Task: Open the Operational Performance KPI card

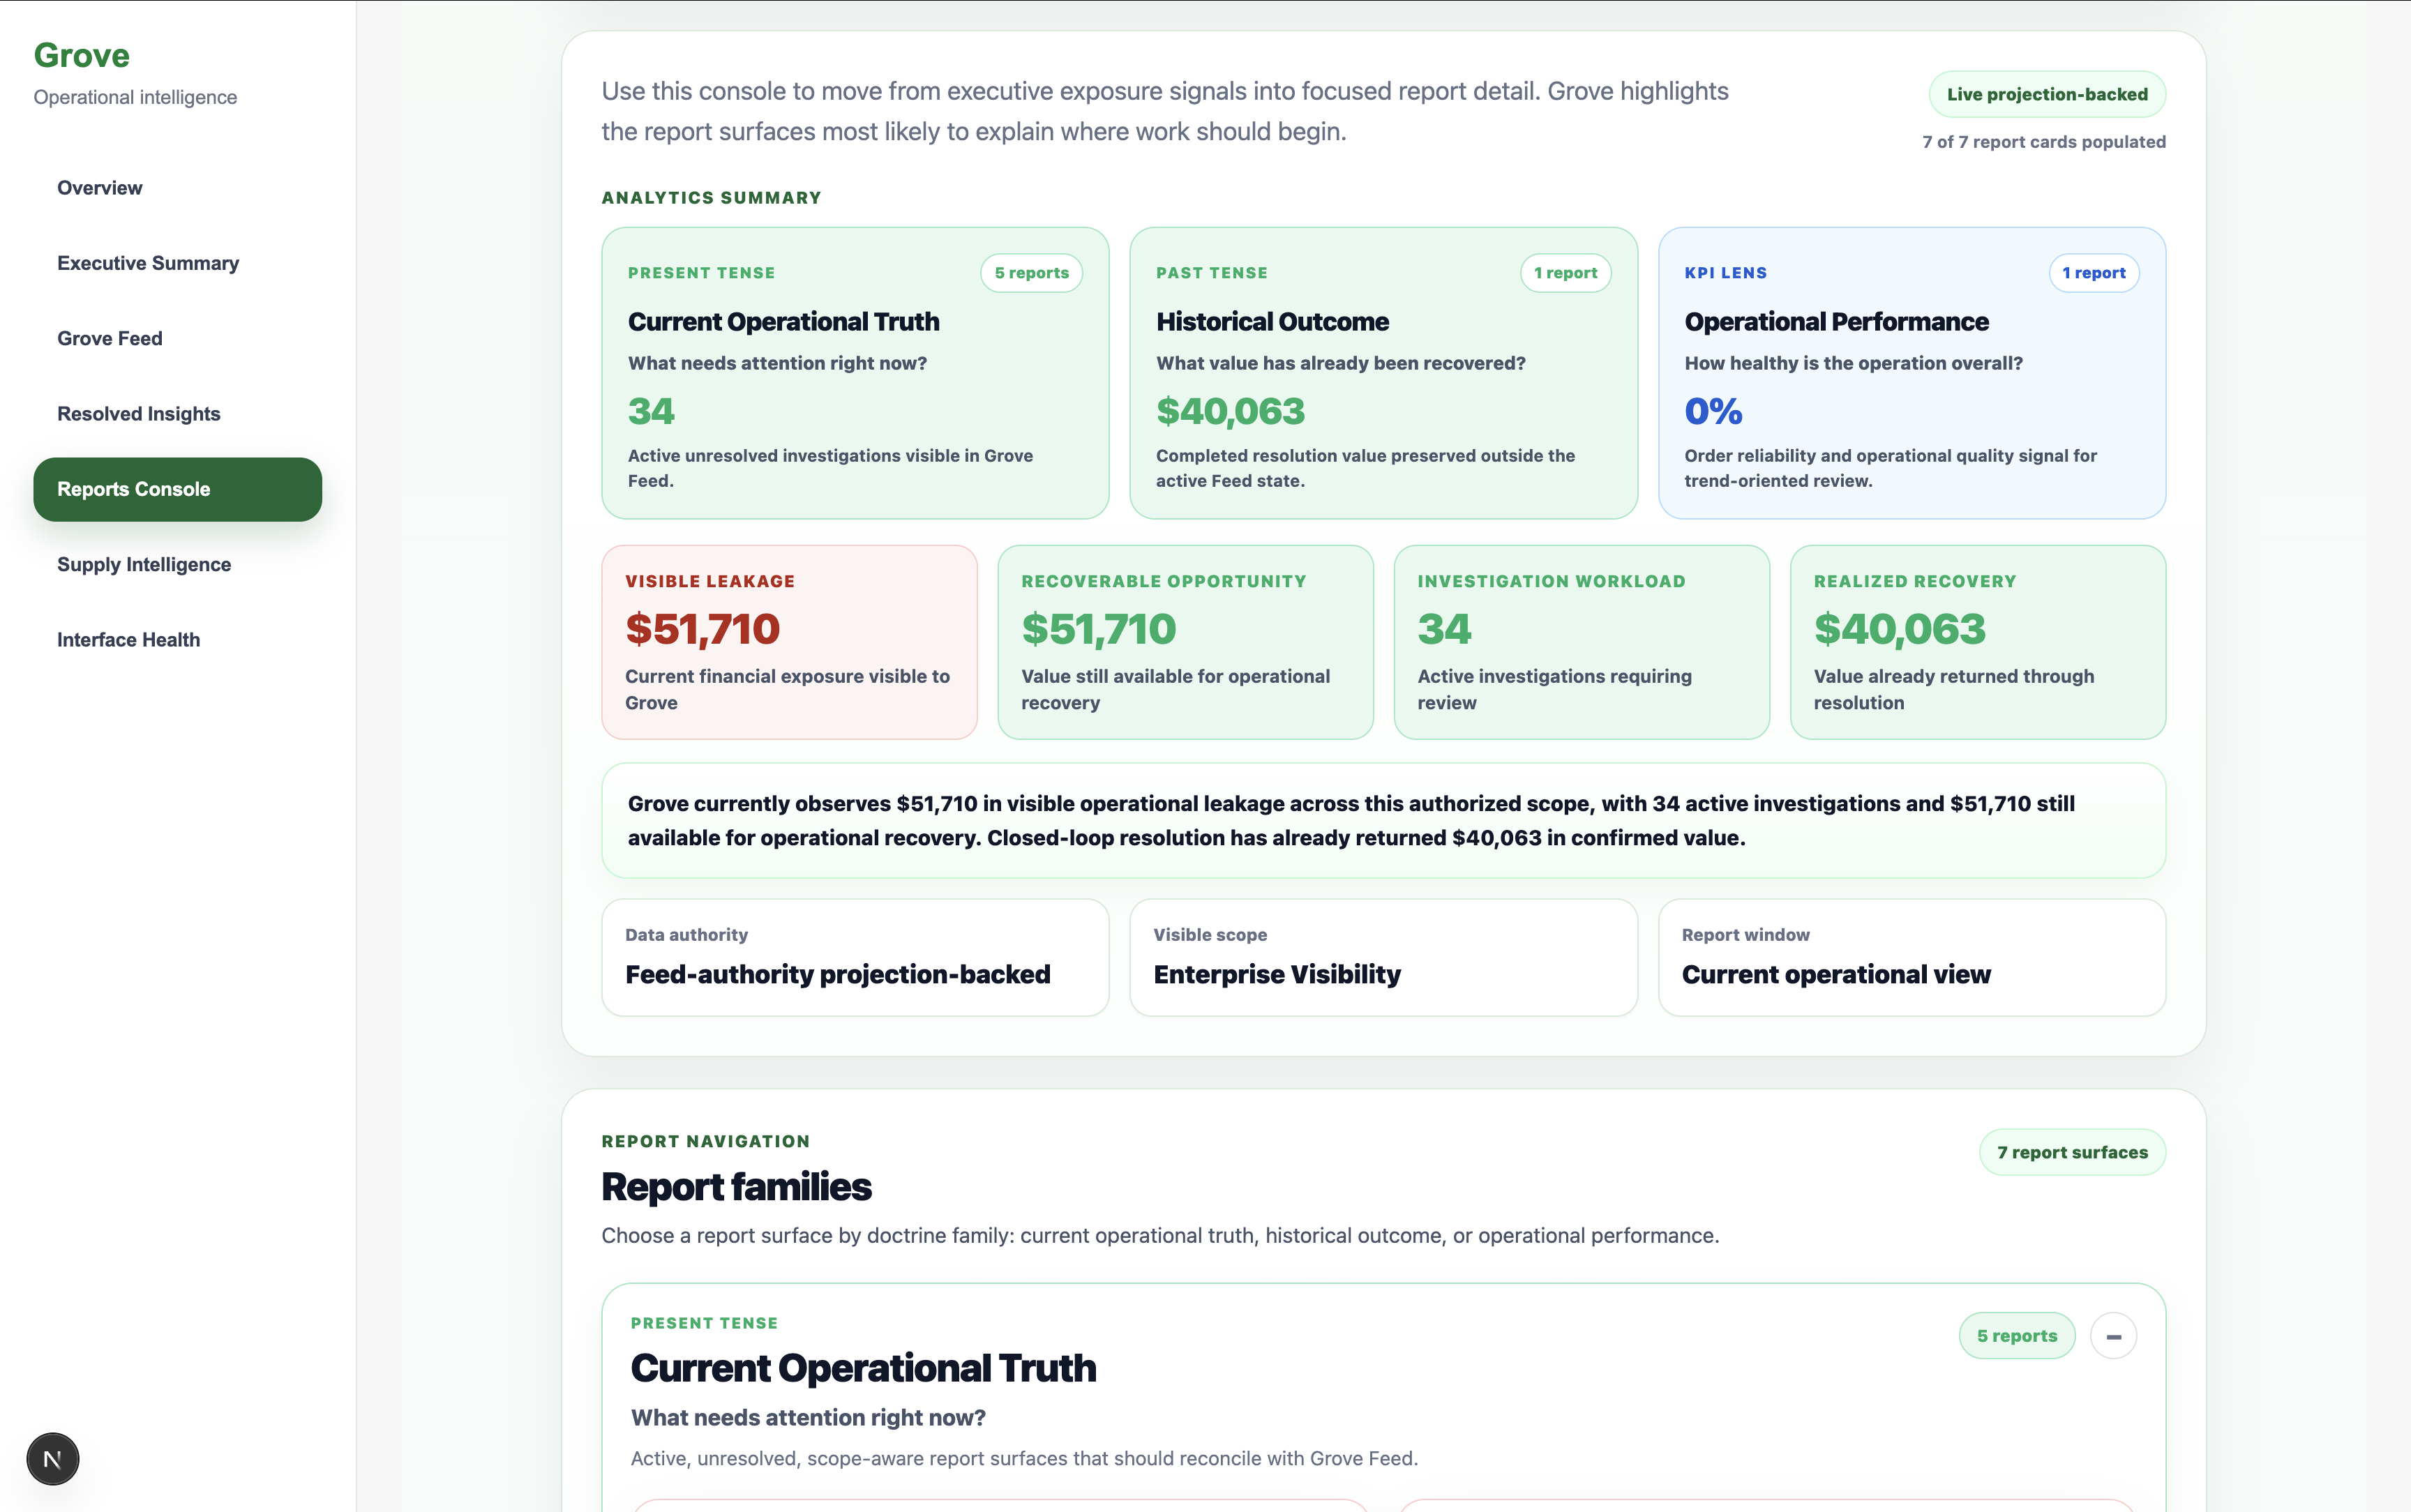Action: [x=1911, y=373]
